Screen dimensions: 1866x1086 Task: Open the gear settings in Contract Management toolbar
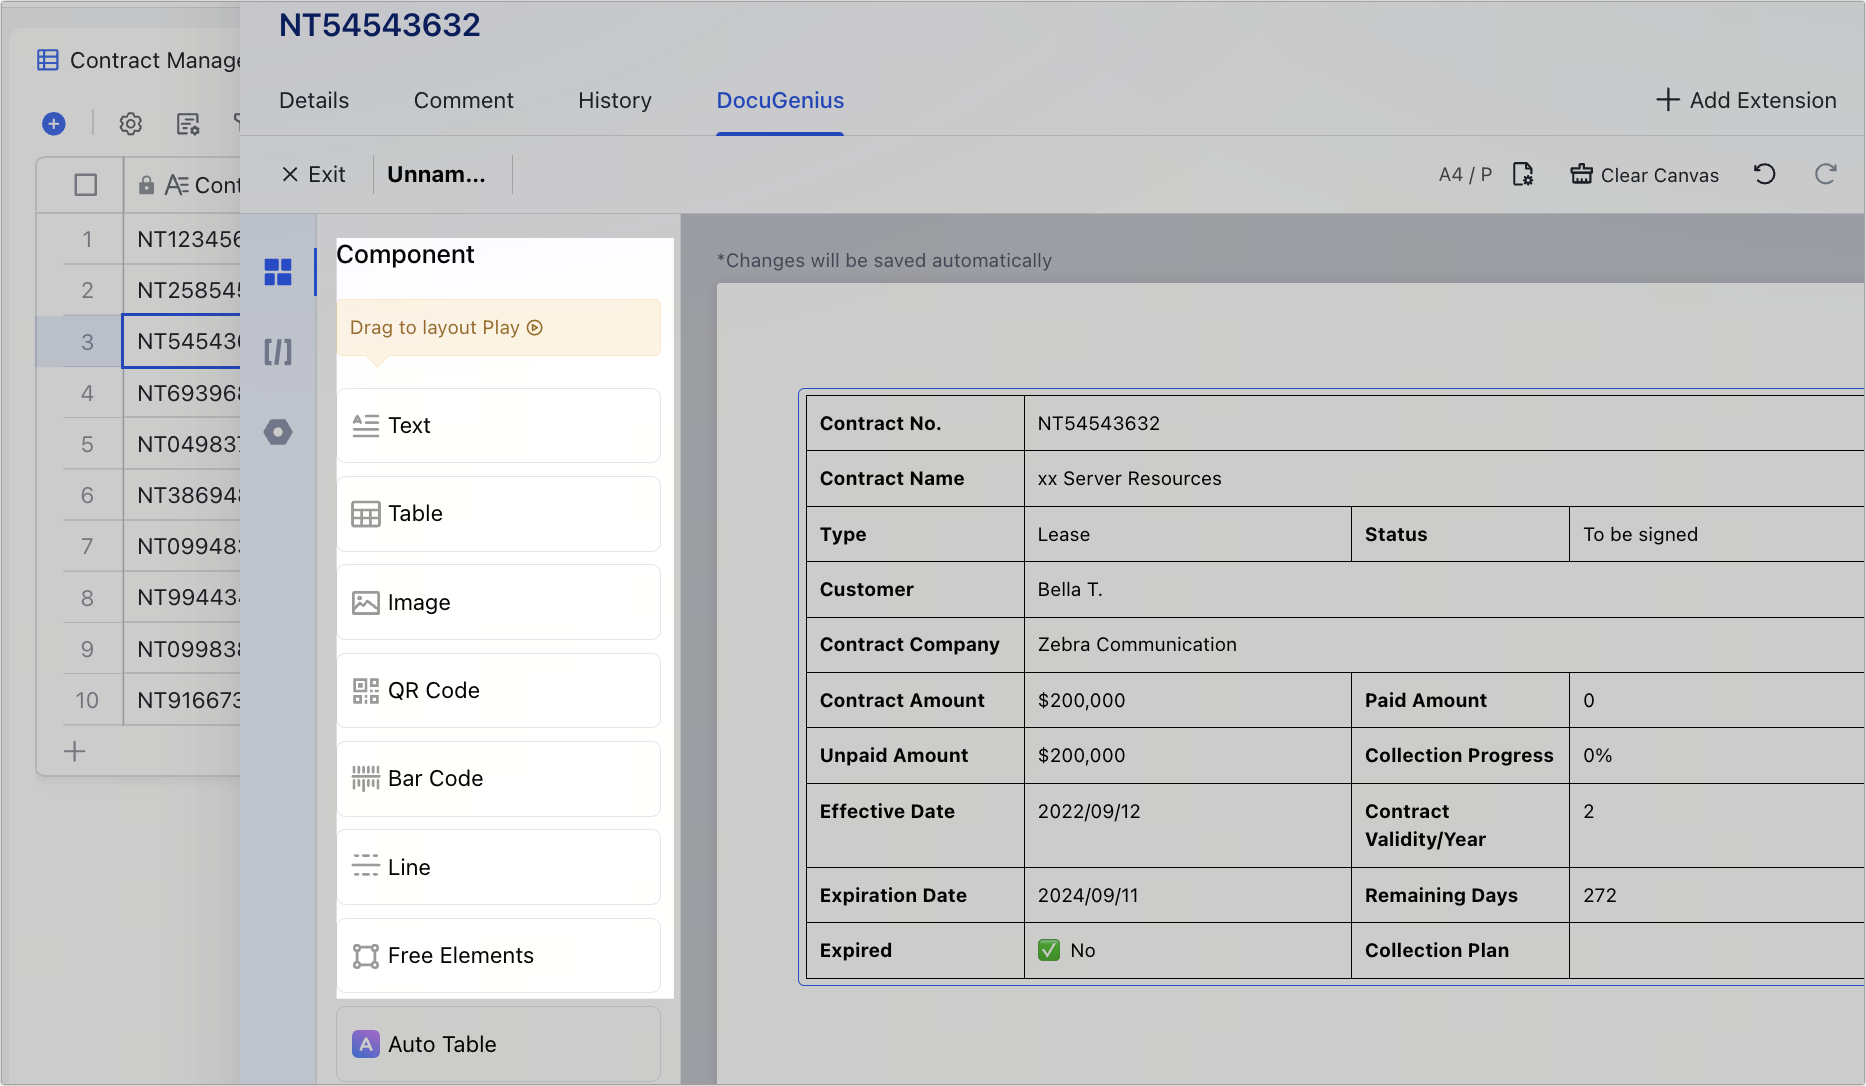click(130, 123)
